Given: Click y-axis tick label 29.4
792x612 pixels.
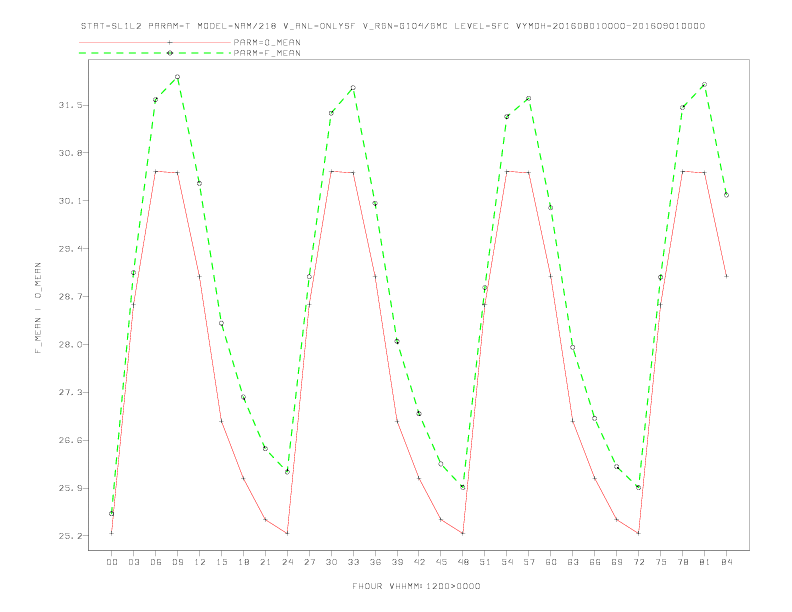Looking at the screenshot, I should (71, 248).
